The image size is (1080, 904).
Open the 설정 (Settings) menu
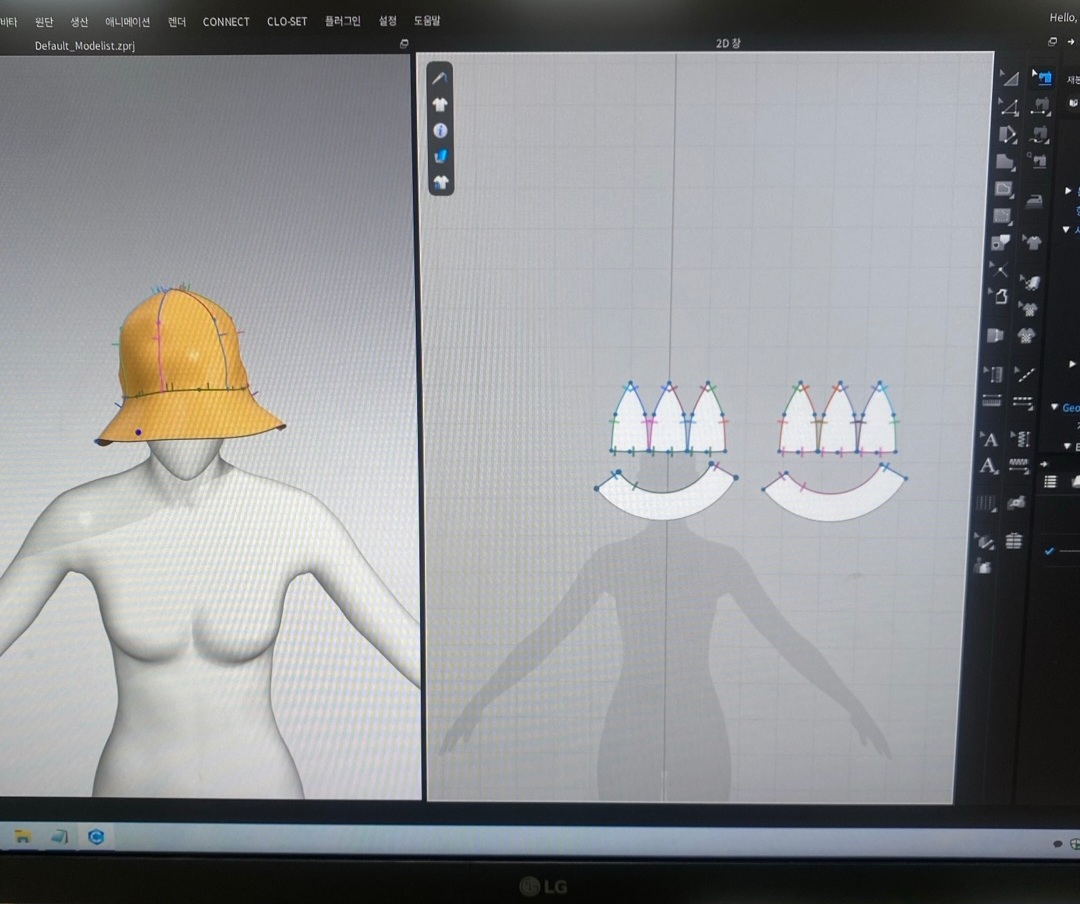click(387, 21)
